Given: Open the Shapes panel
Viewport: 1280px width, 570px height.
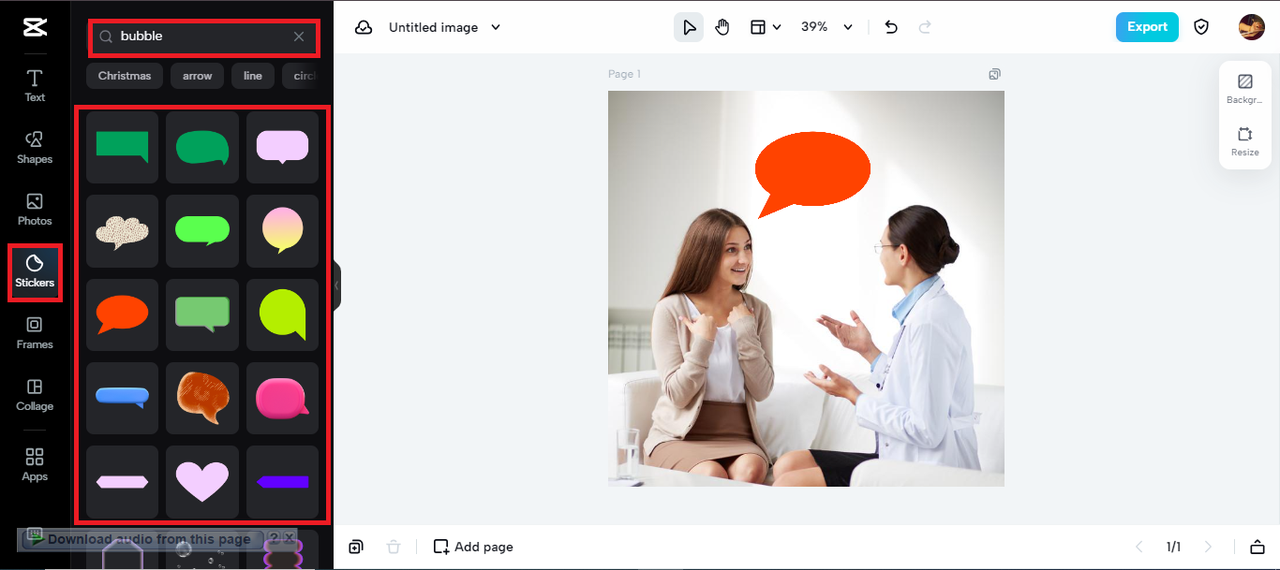Looking at the screenshot, I should point(35,148).
